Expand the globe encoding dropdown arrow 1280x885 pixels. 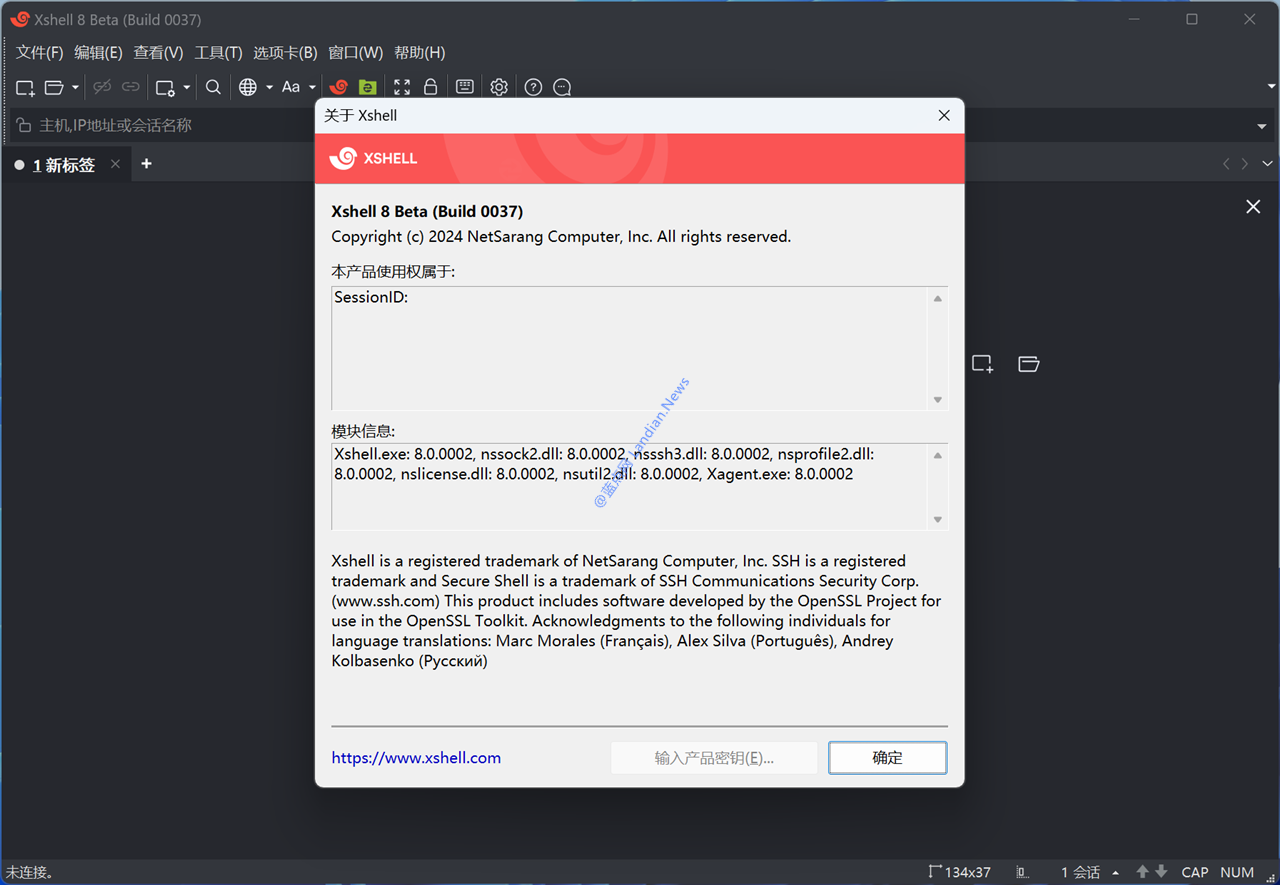coord(269,88)
